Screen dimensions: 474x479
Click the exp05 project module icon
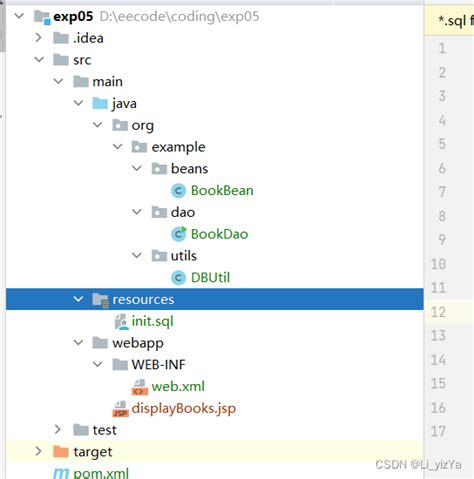click(x=42, y=17)
